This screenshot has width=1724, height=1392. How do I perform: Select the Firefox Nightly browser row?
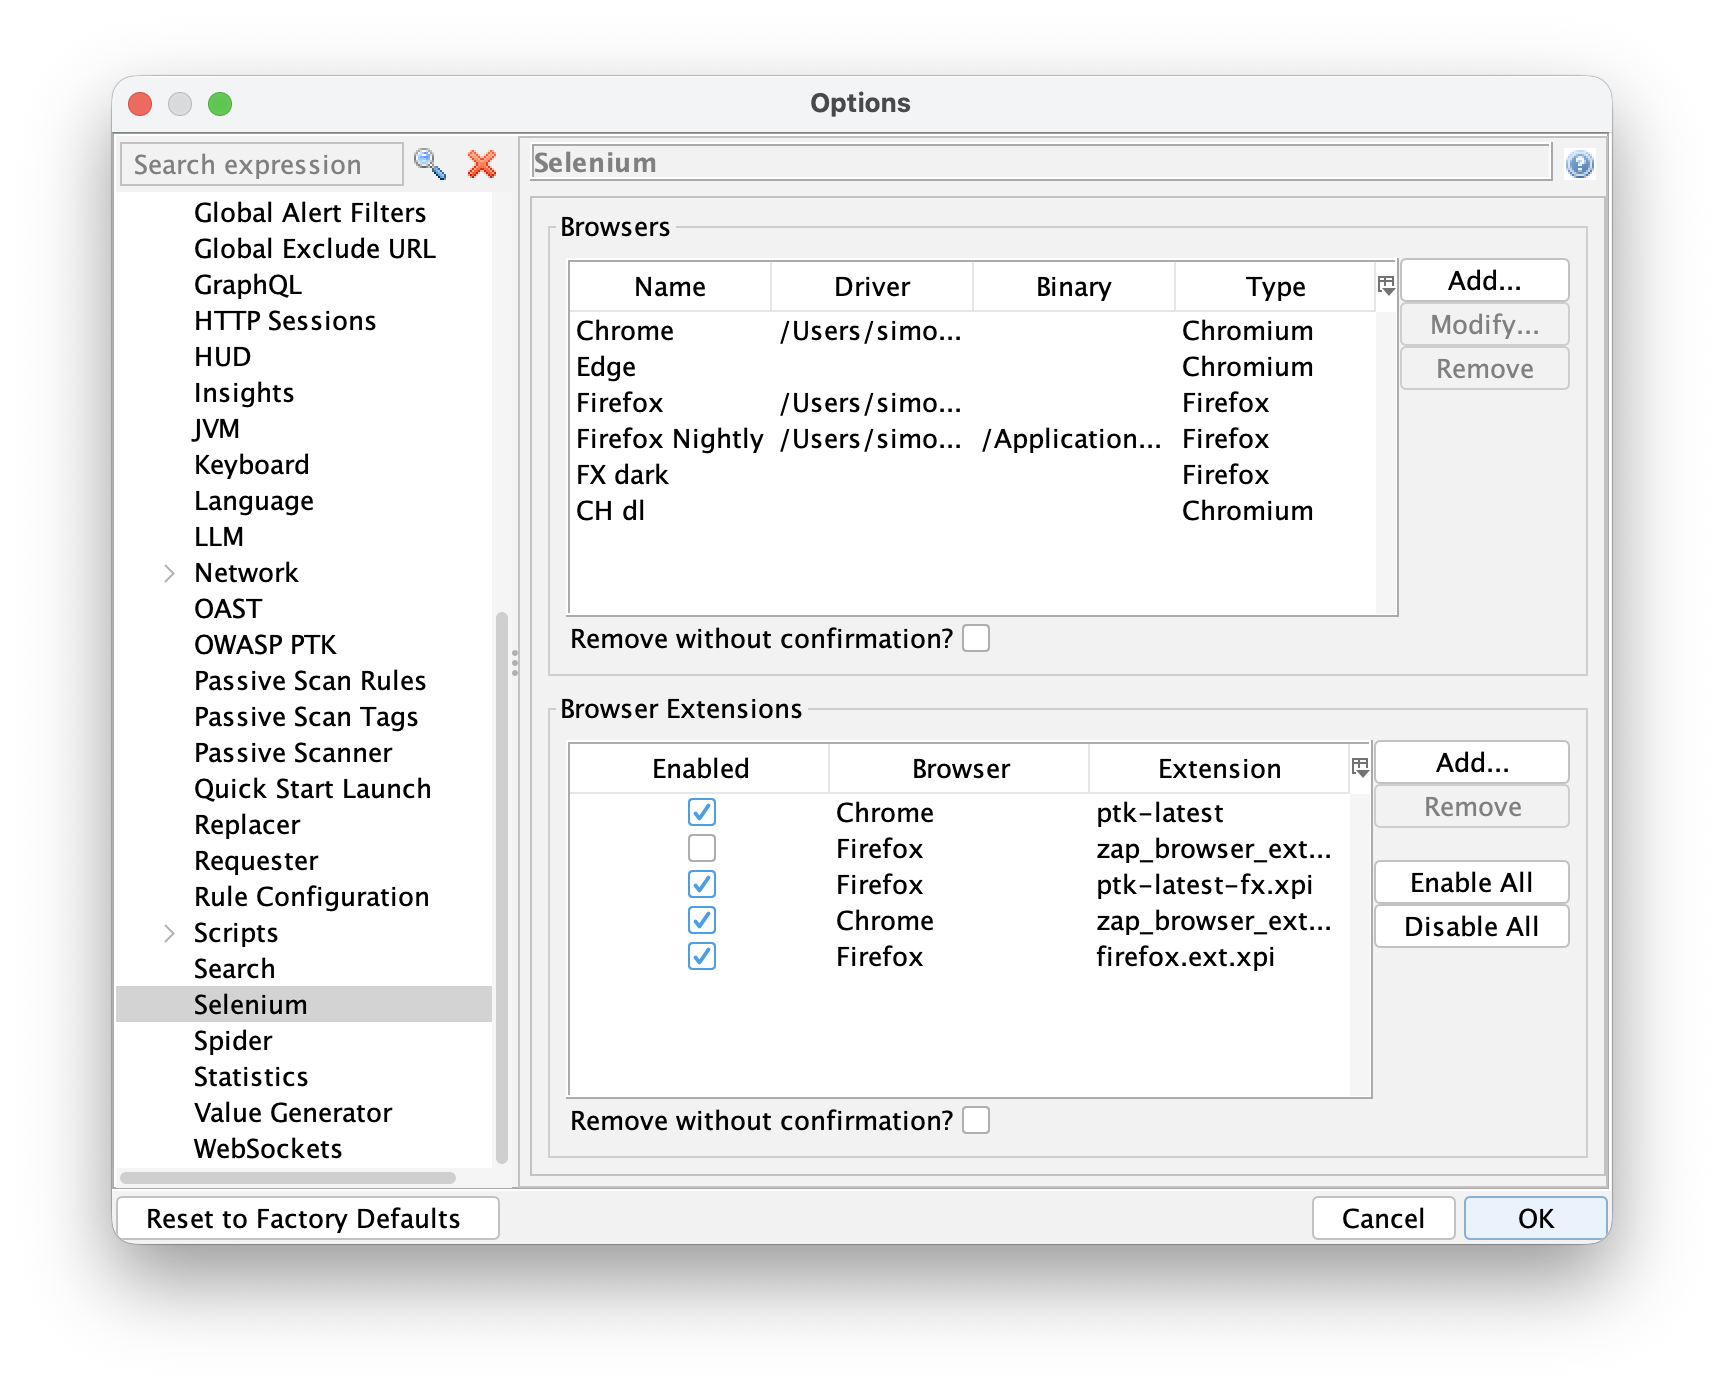670,439
